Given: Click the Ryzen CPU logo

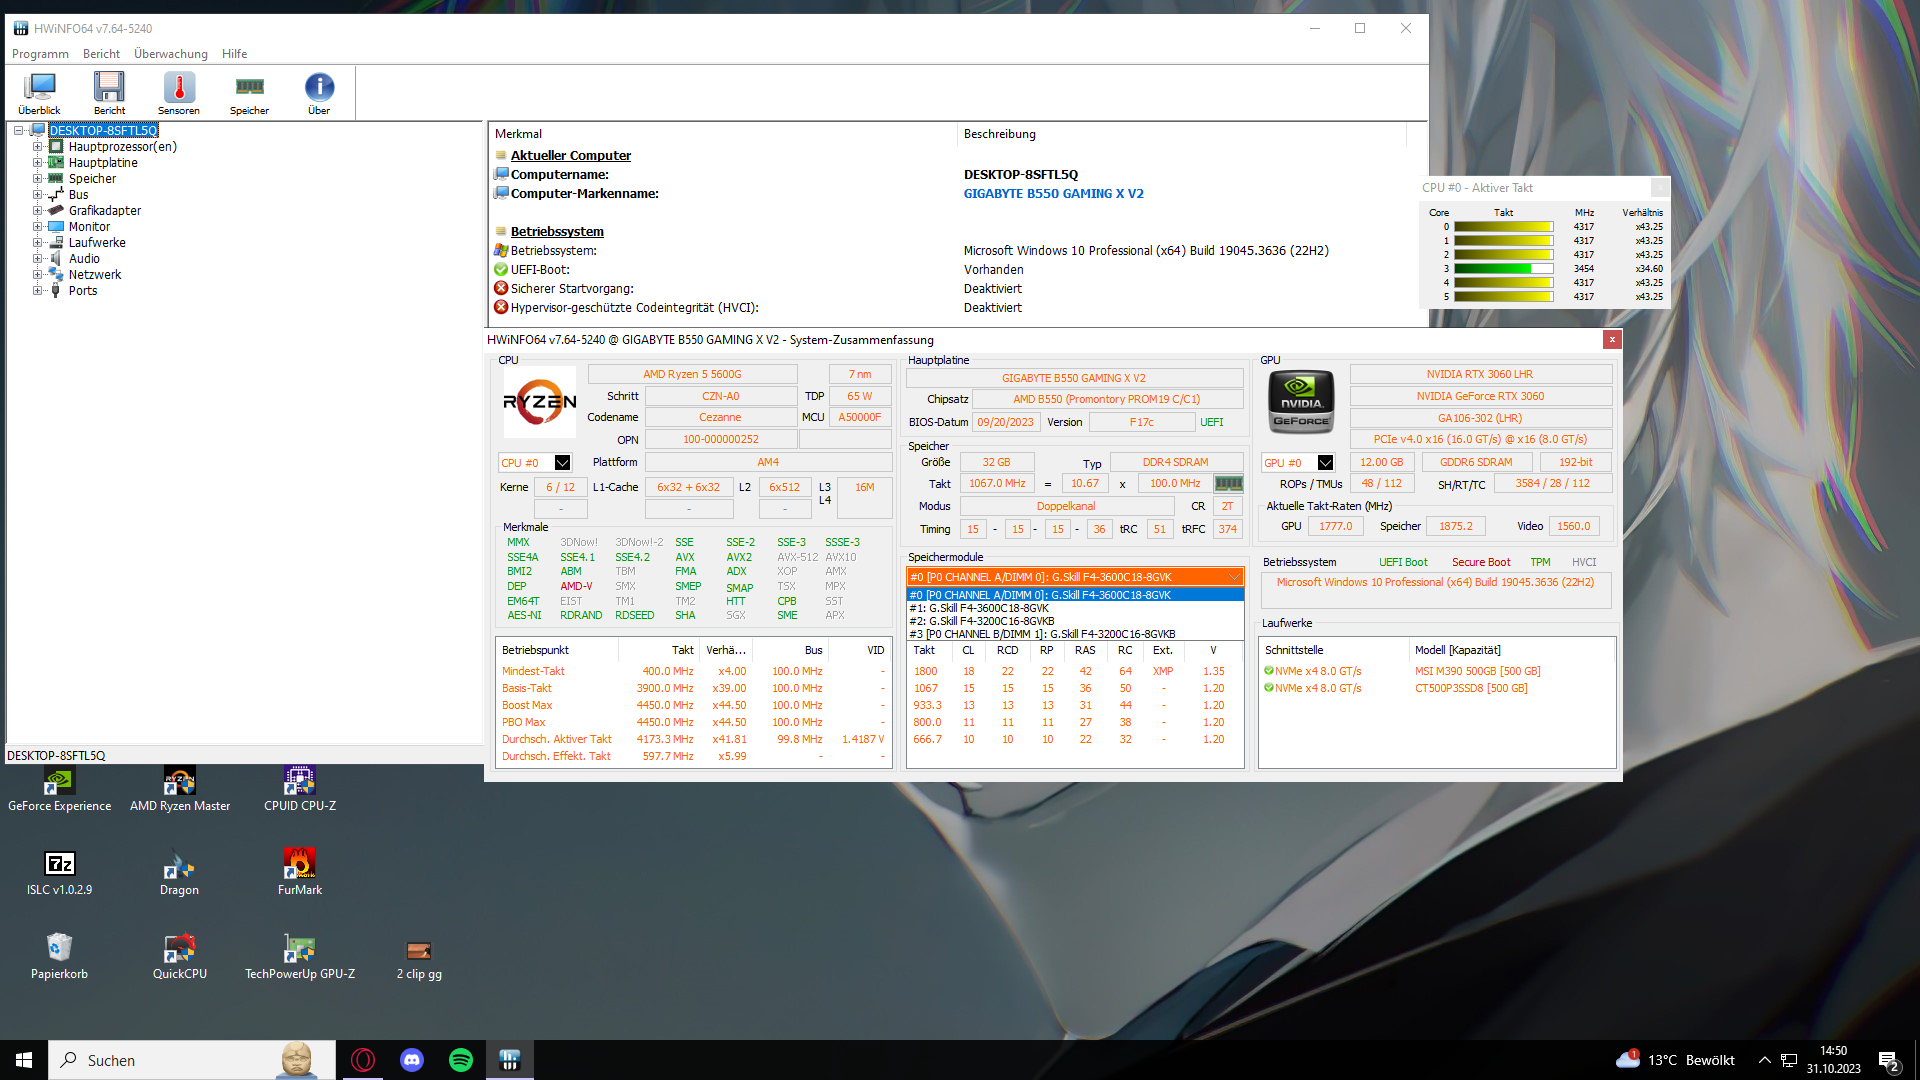Looking at the screenshot, I should pyautogui.click(x=539, y=402).
